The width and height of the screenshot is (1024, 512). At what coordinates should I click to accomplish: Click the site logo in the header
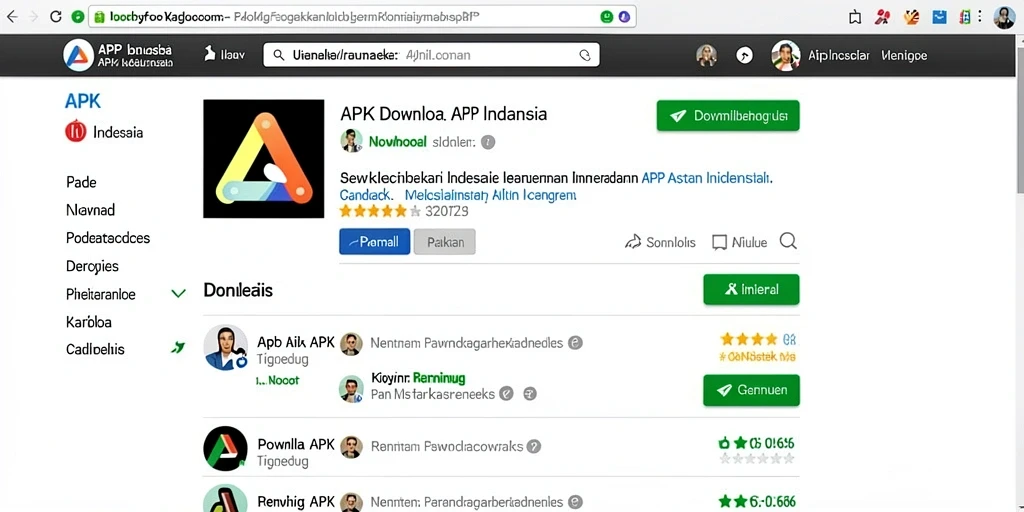(x=78, y=55)
